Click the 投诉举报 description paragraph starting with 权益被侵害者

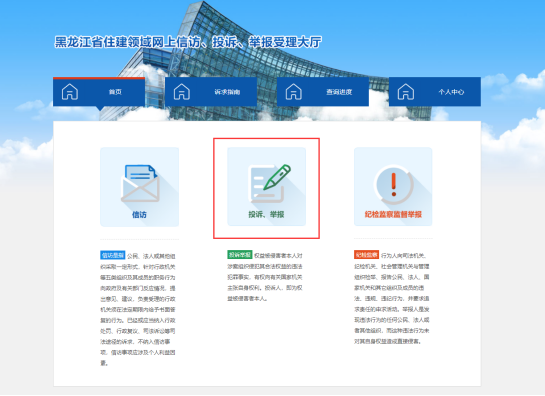[265, 277]
